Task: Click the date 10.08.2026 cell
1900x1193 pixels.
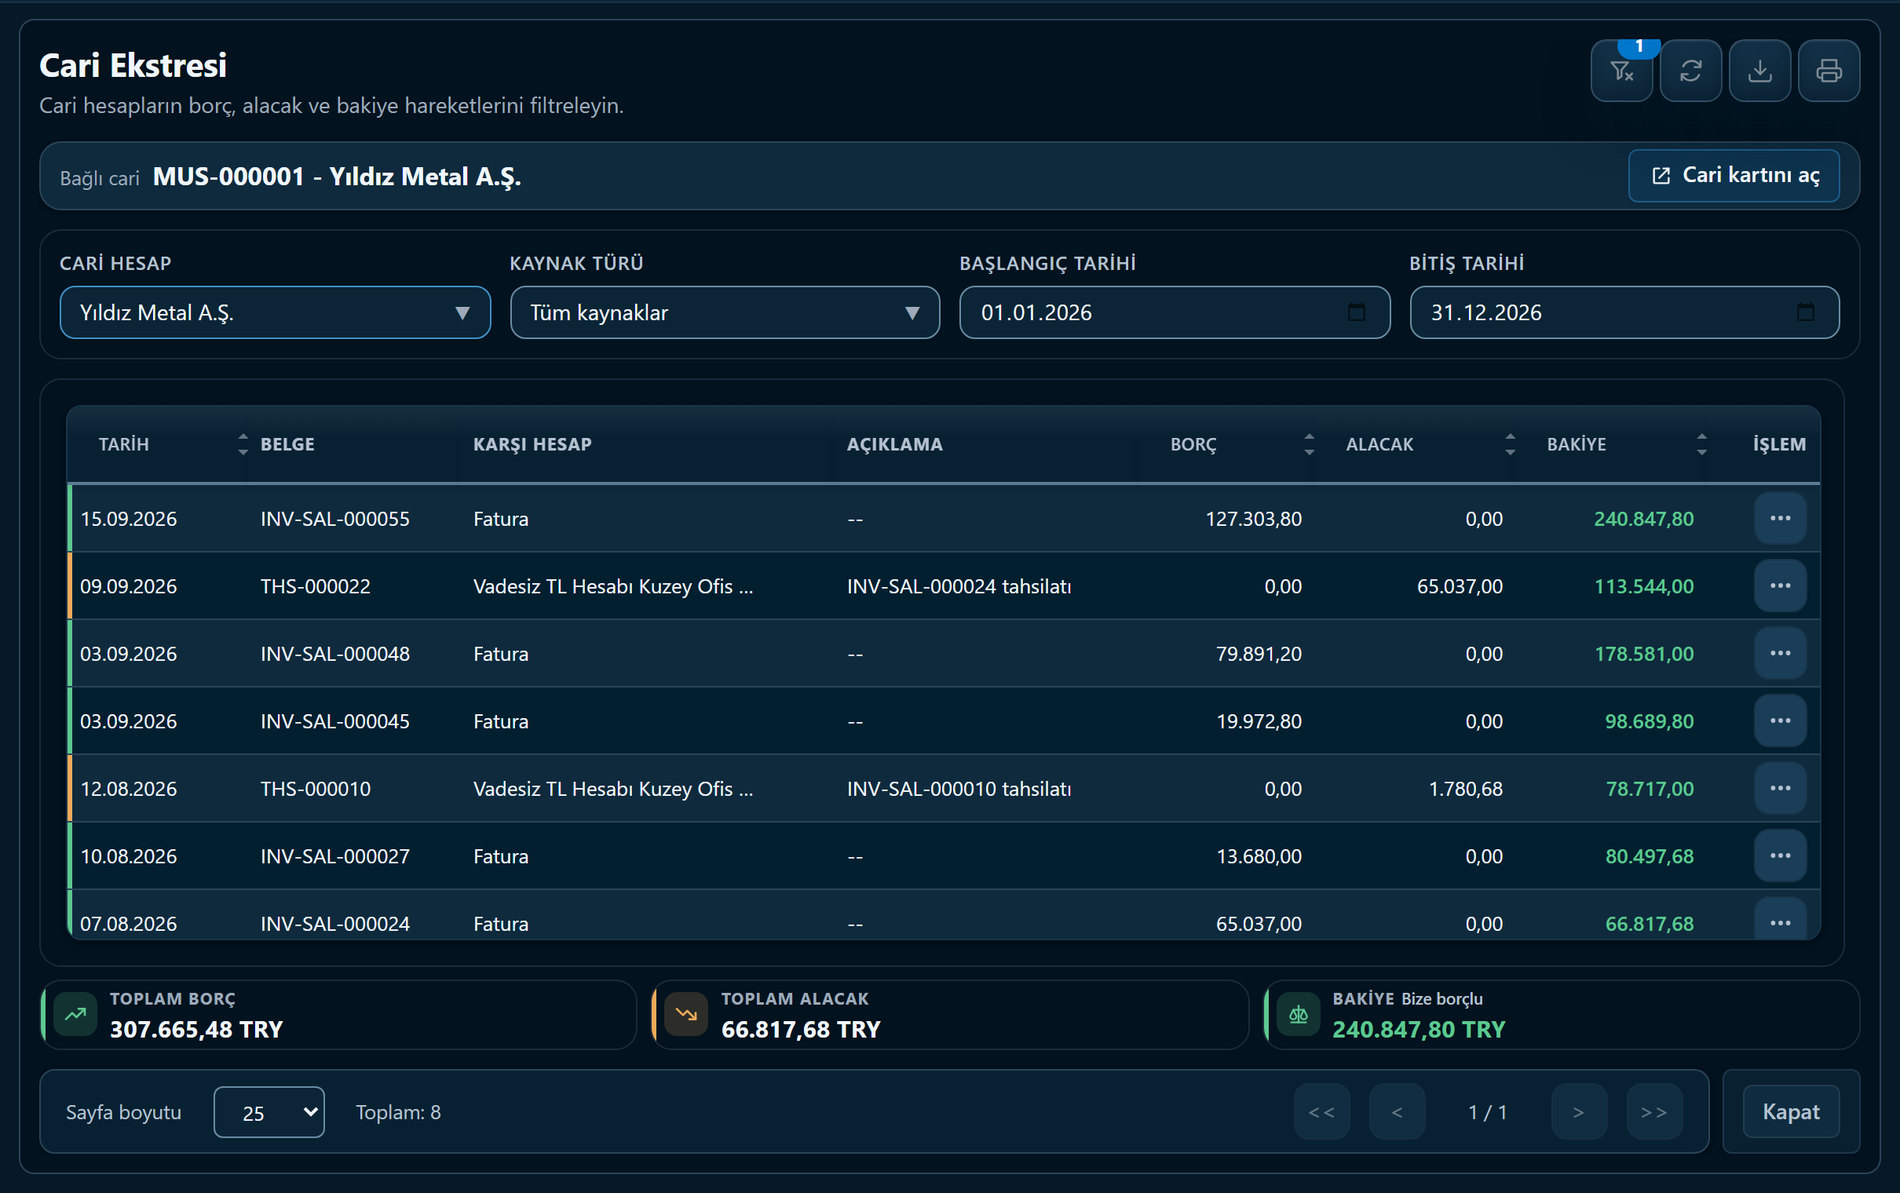Action: [128, 857]
